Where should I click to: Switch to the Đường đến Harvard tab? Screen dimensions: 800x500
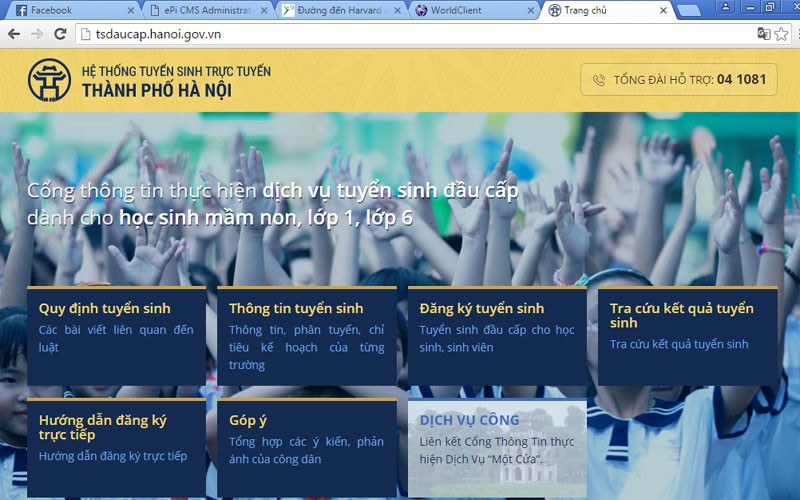point(335,11)
